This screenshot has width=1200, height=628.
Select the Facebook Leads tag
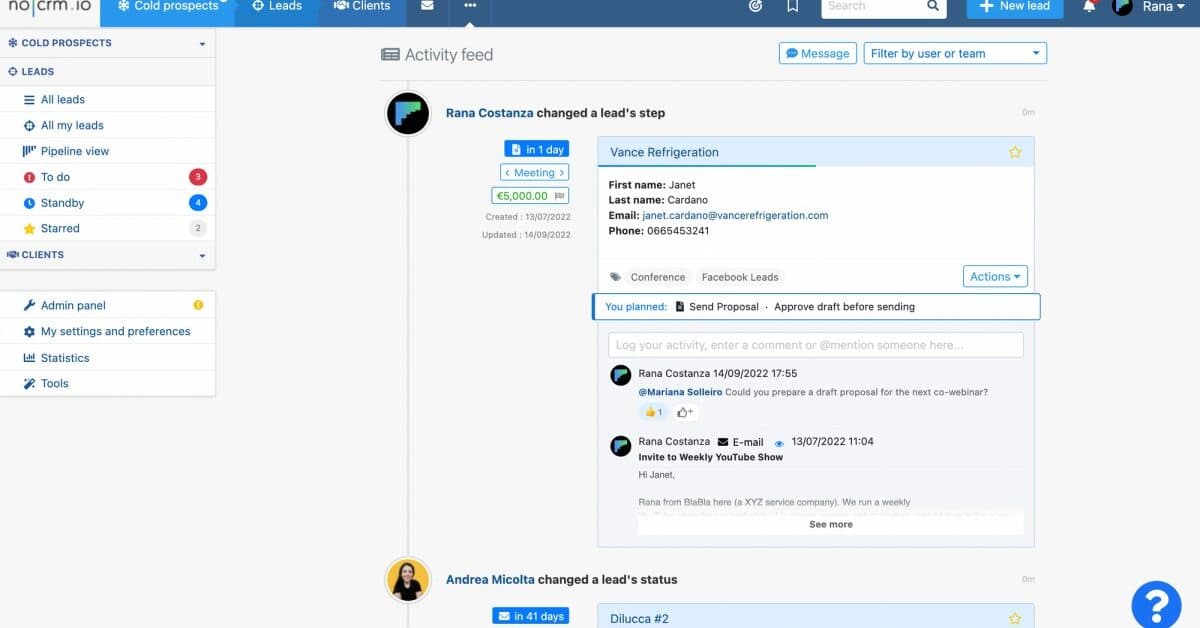(x=740, y=277)
